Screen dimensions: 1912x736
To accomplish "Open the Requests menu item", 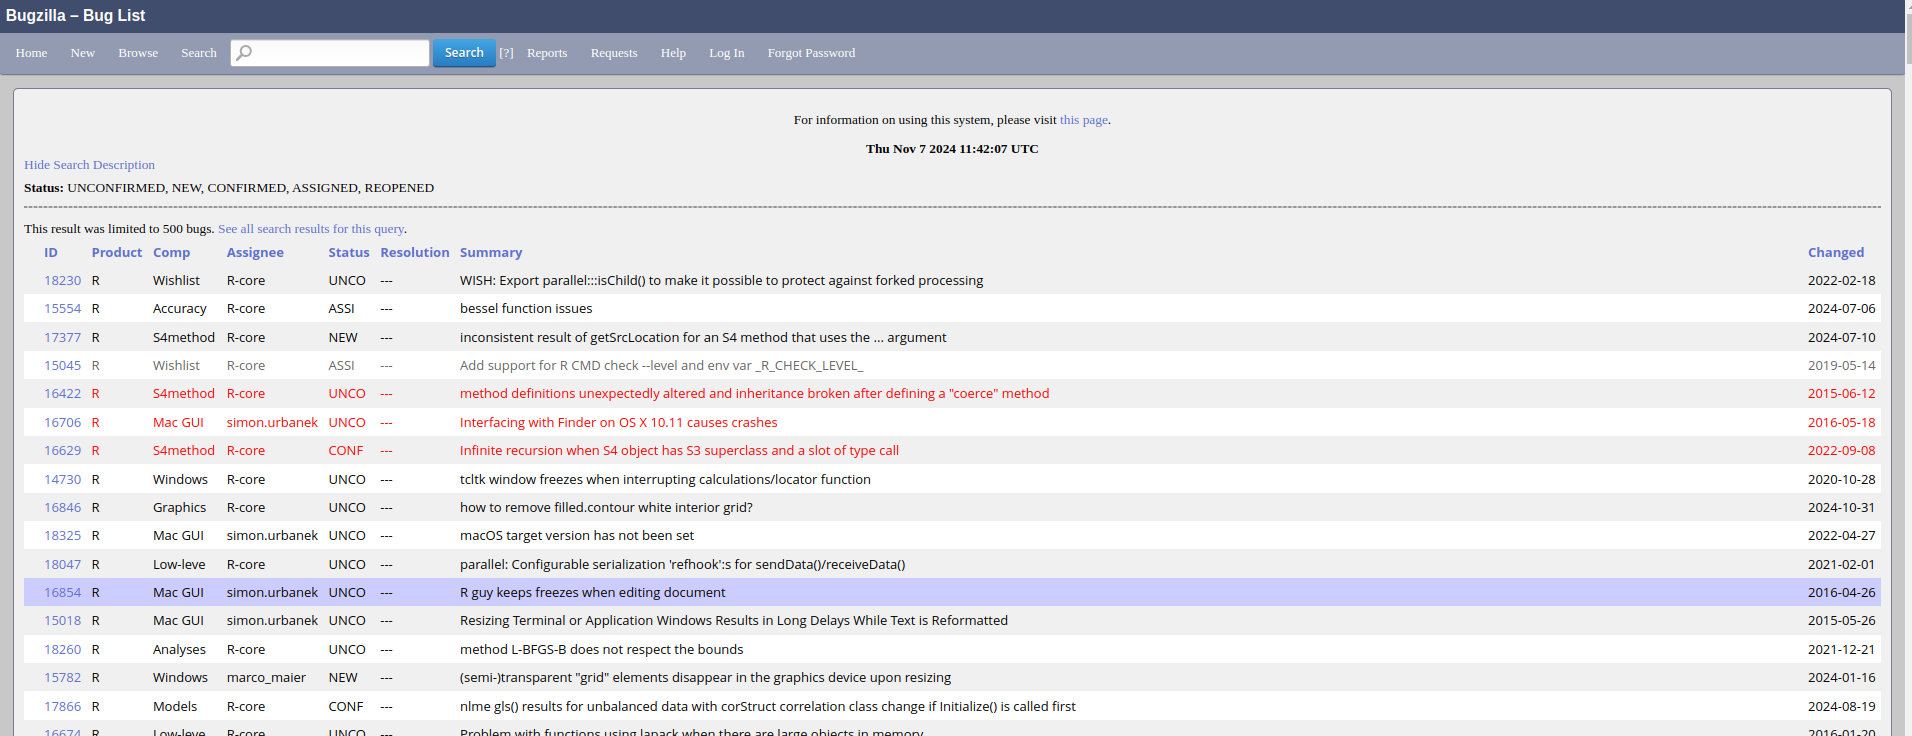I will [x=613, y=53].
